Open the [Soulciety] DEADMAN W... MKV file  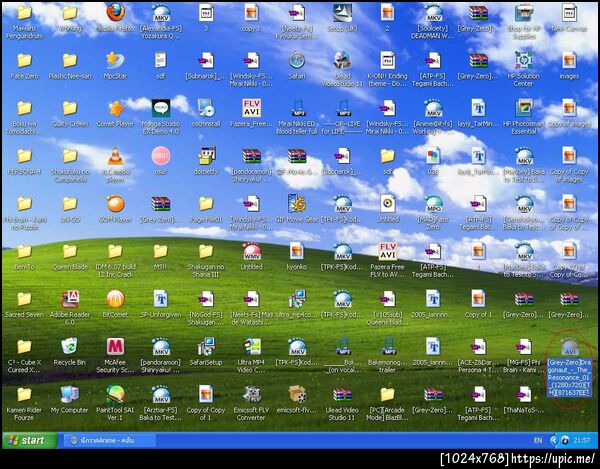click(433, 13)
